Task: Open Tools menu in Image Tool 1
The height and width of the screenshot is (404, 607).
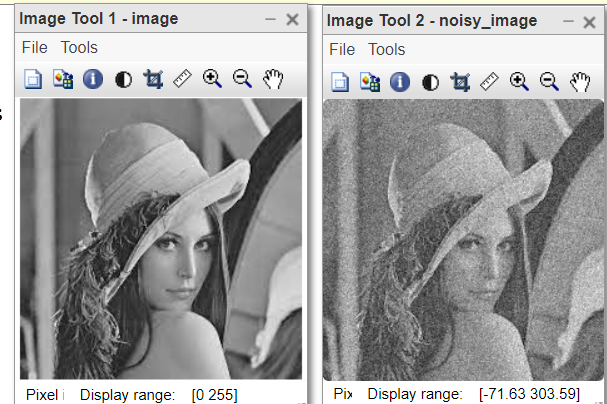Action: tap(79, 48)
